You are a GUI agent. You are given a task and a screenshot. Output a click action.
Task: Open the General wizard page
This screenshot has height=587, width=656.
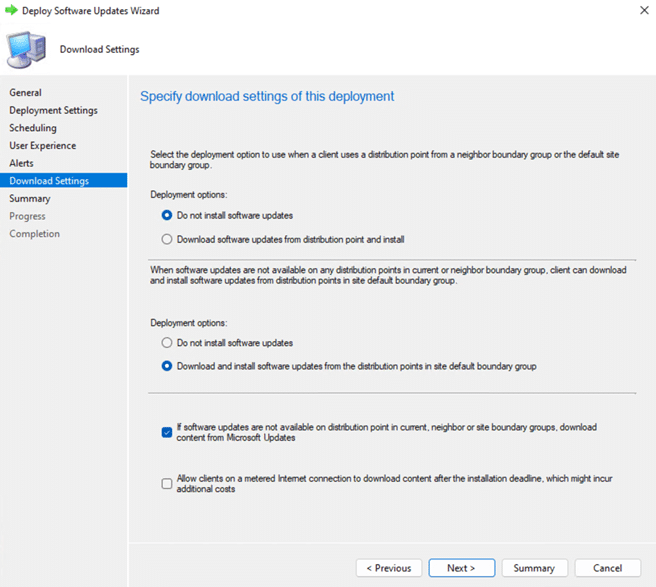(25, 93)
